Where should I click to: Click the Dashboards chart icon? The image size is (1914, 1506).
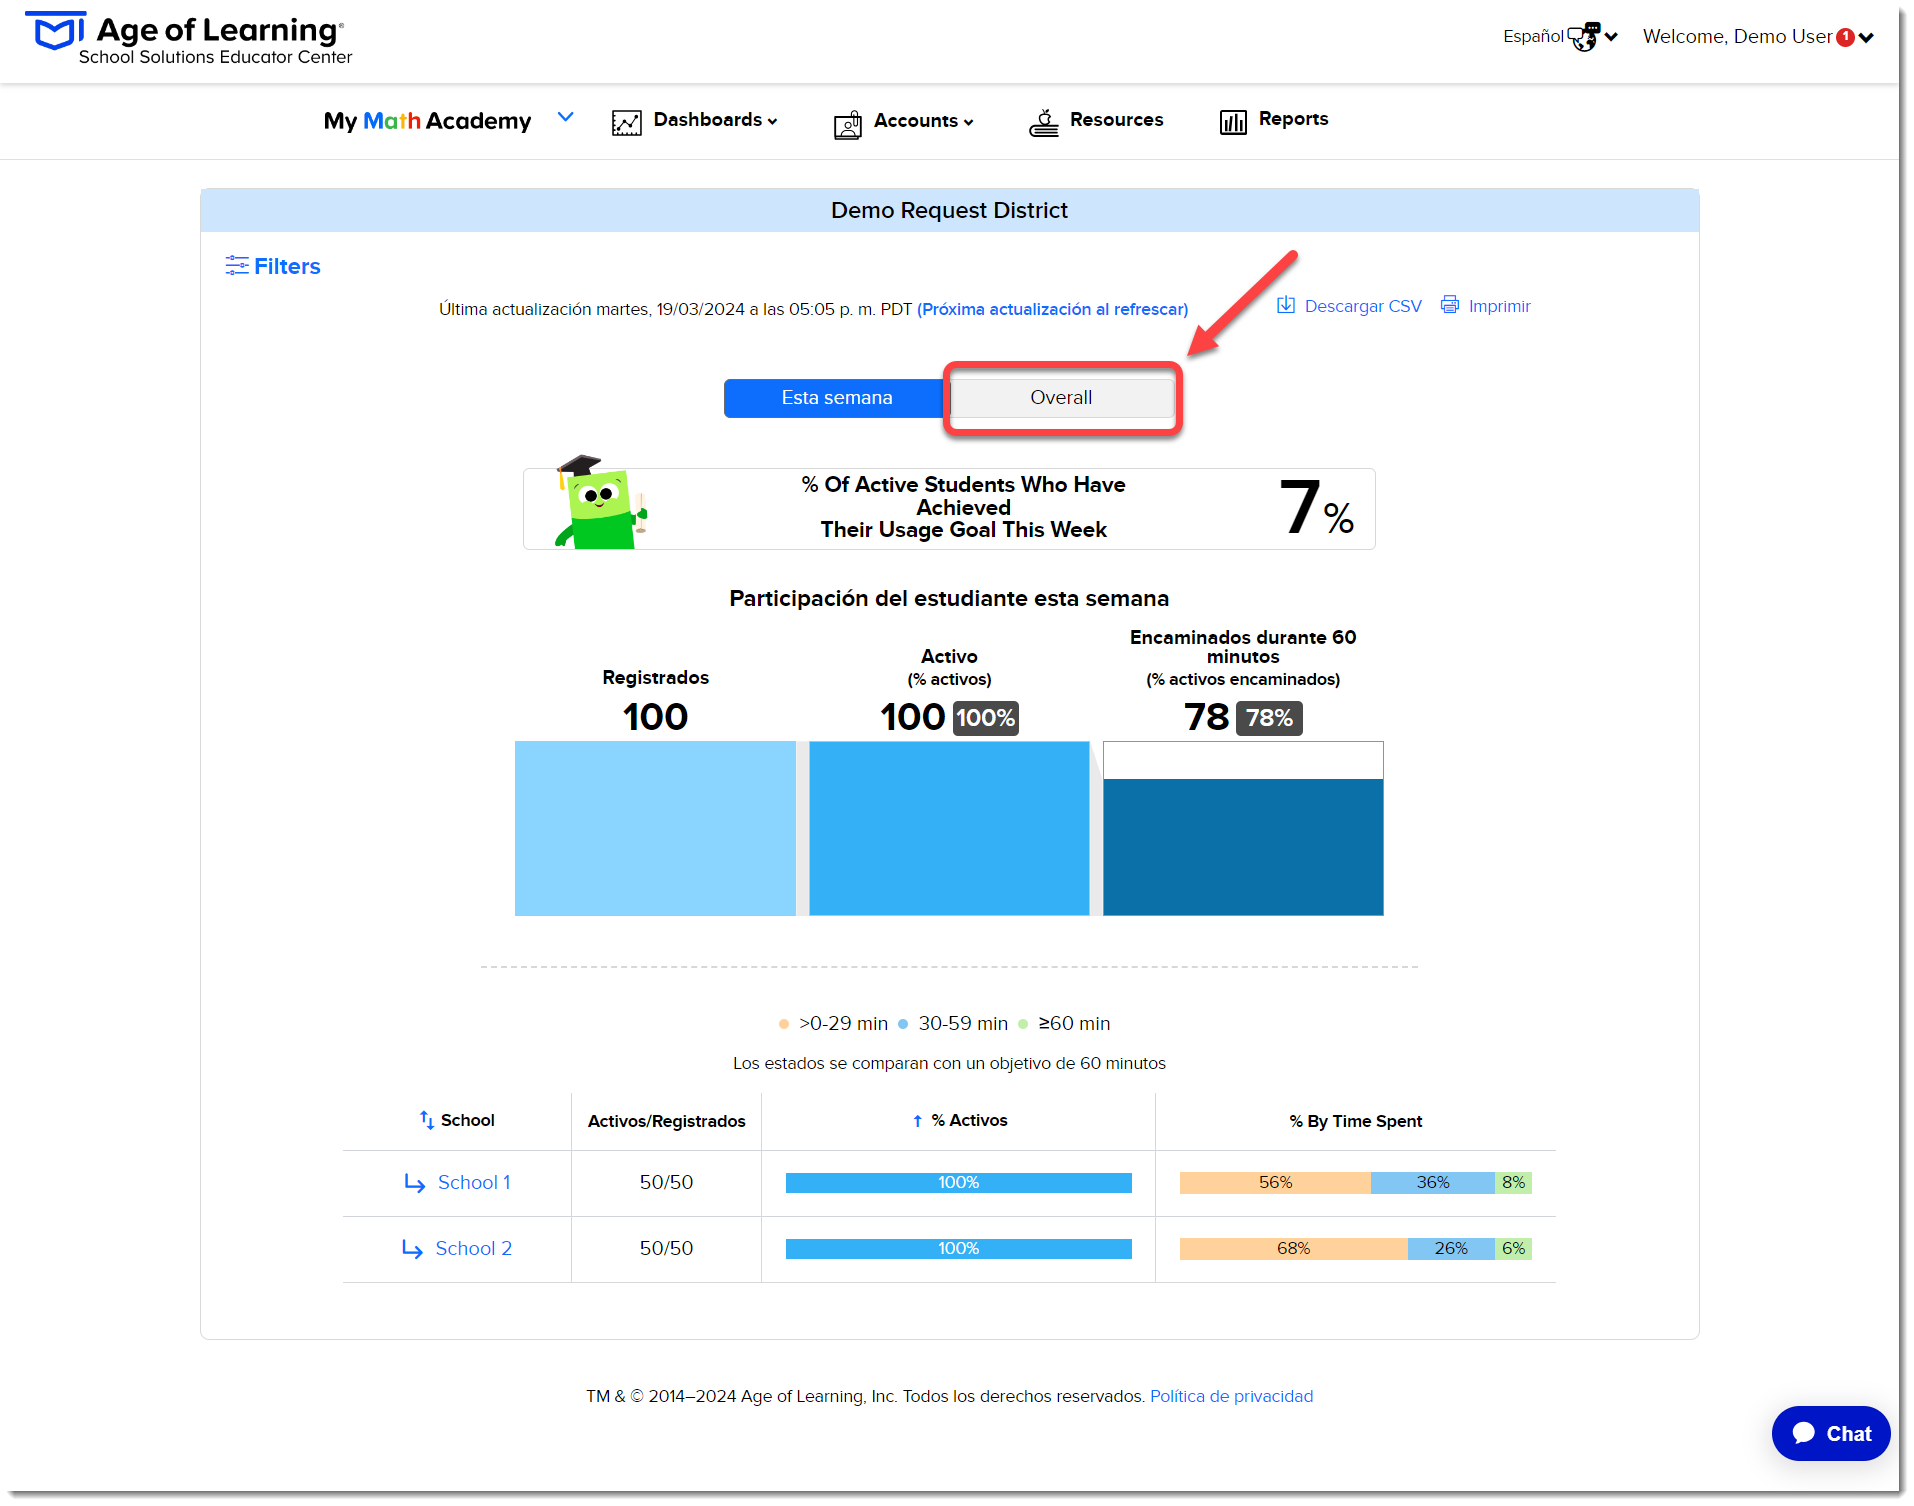[x=627, y=122]
